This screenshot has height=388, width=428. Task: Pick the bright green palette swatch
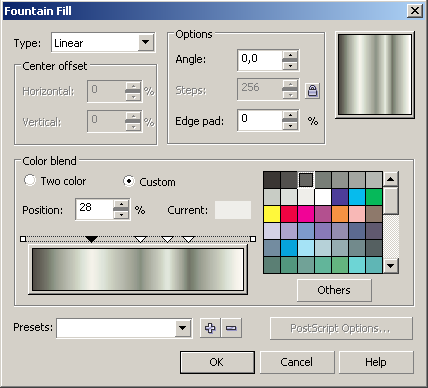pos(374,197)
